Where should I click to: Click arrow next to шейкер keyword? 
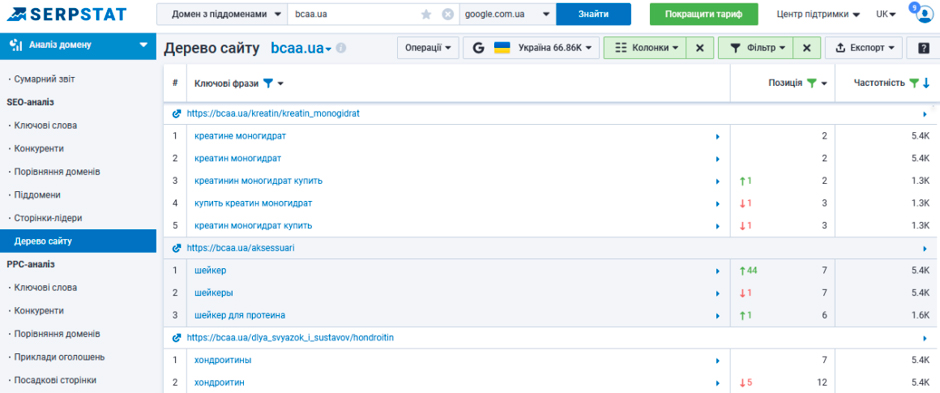pyautogui.click(x=717, y=271)
